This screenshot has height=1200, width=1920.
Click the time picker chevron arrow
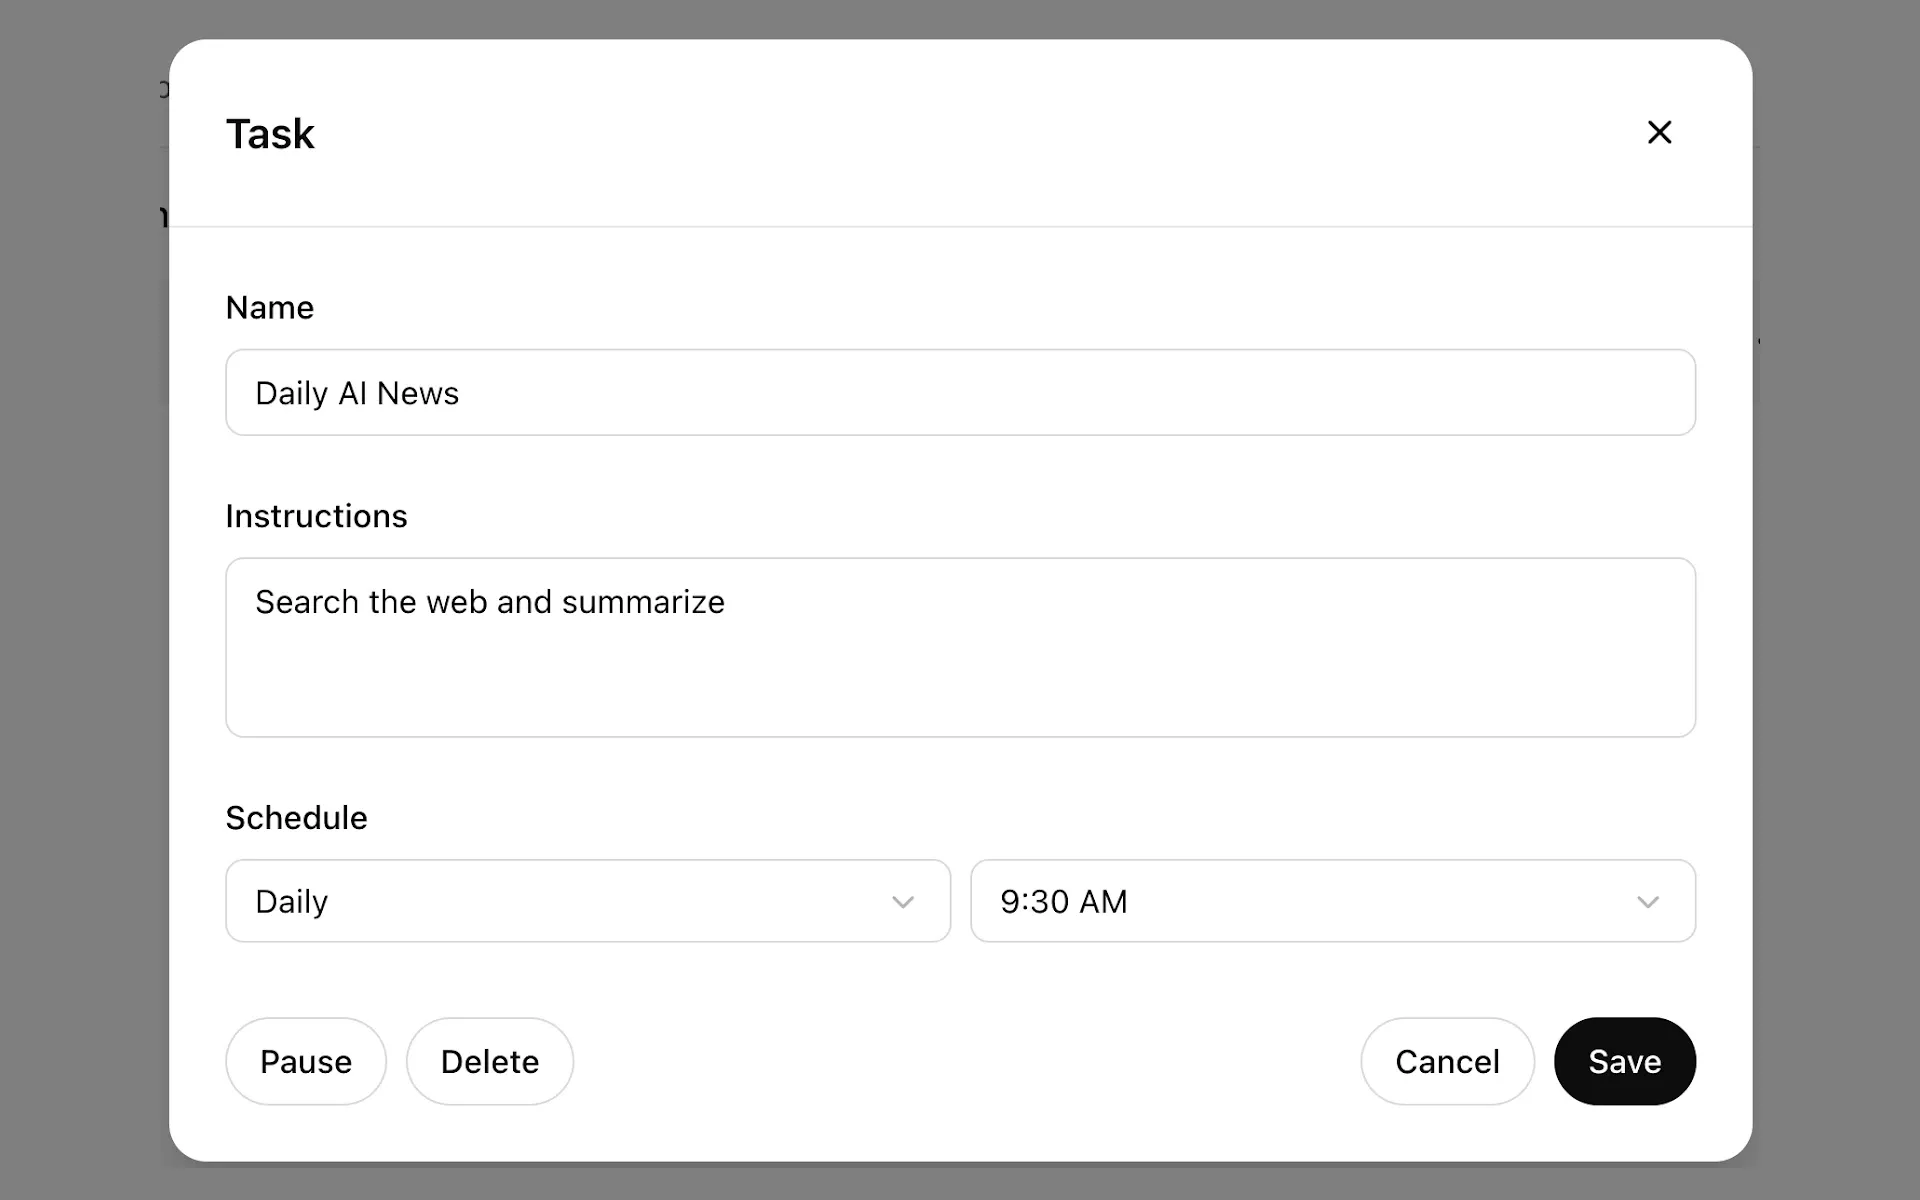click(1648, 901)
